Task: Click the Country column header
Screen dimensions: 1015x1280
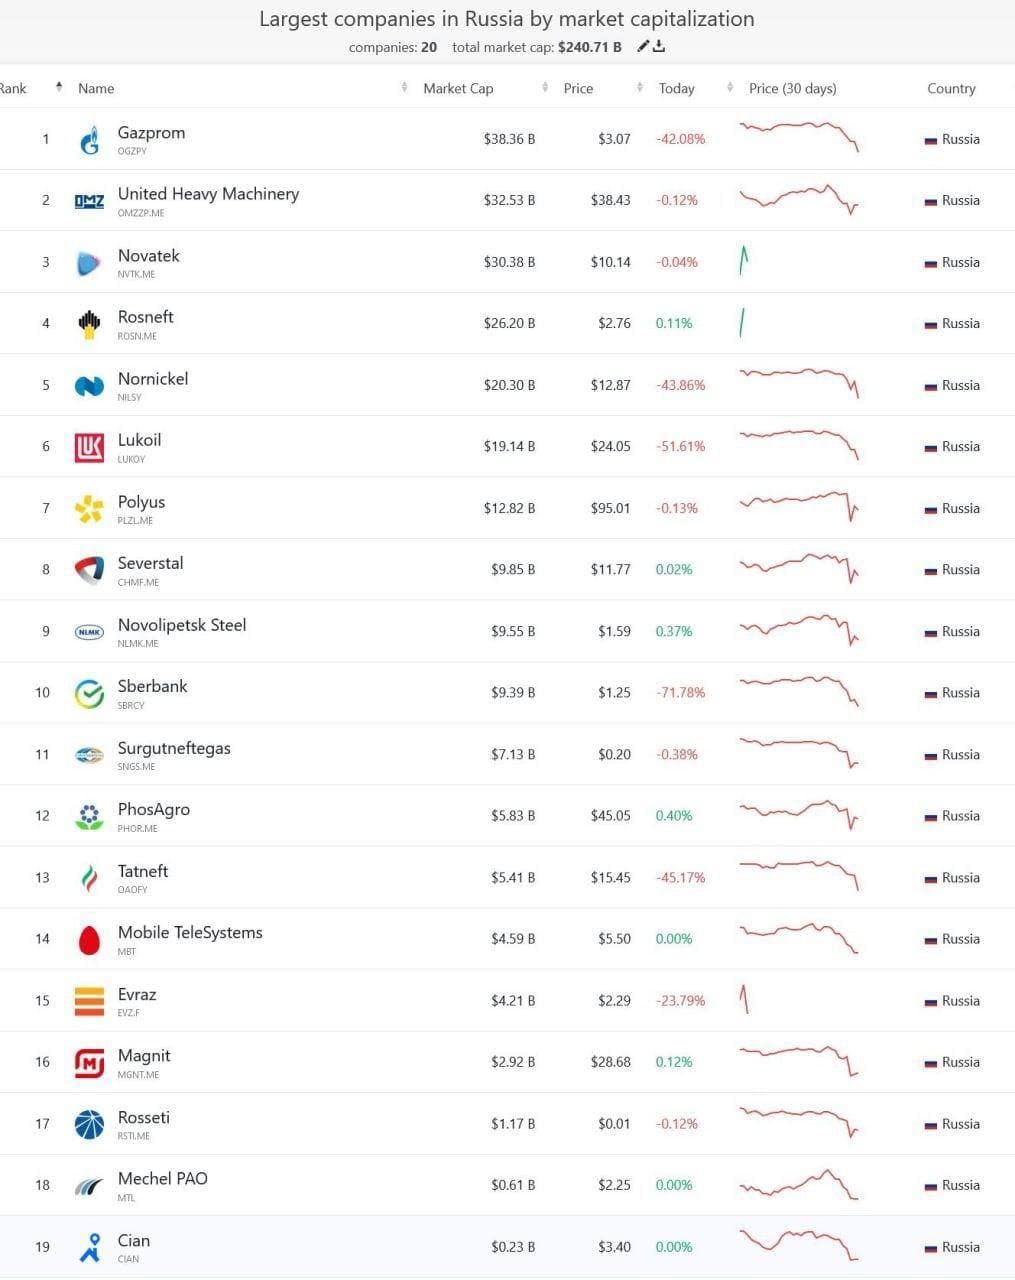Action: (951, 88)
